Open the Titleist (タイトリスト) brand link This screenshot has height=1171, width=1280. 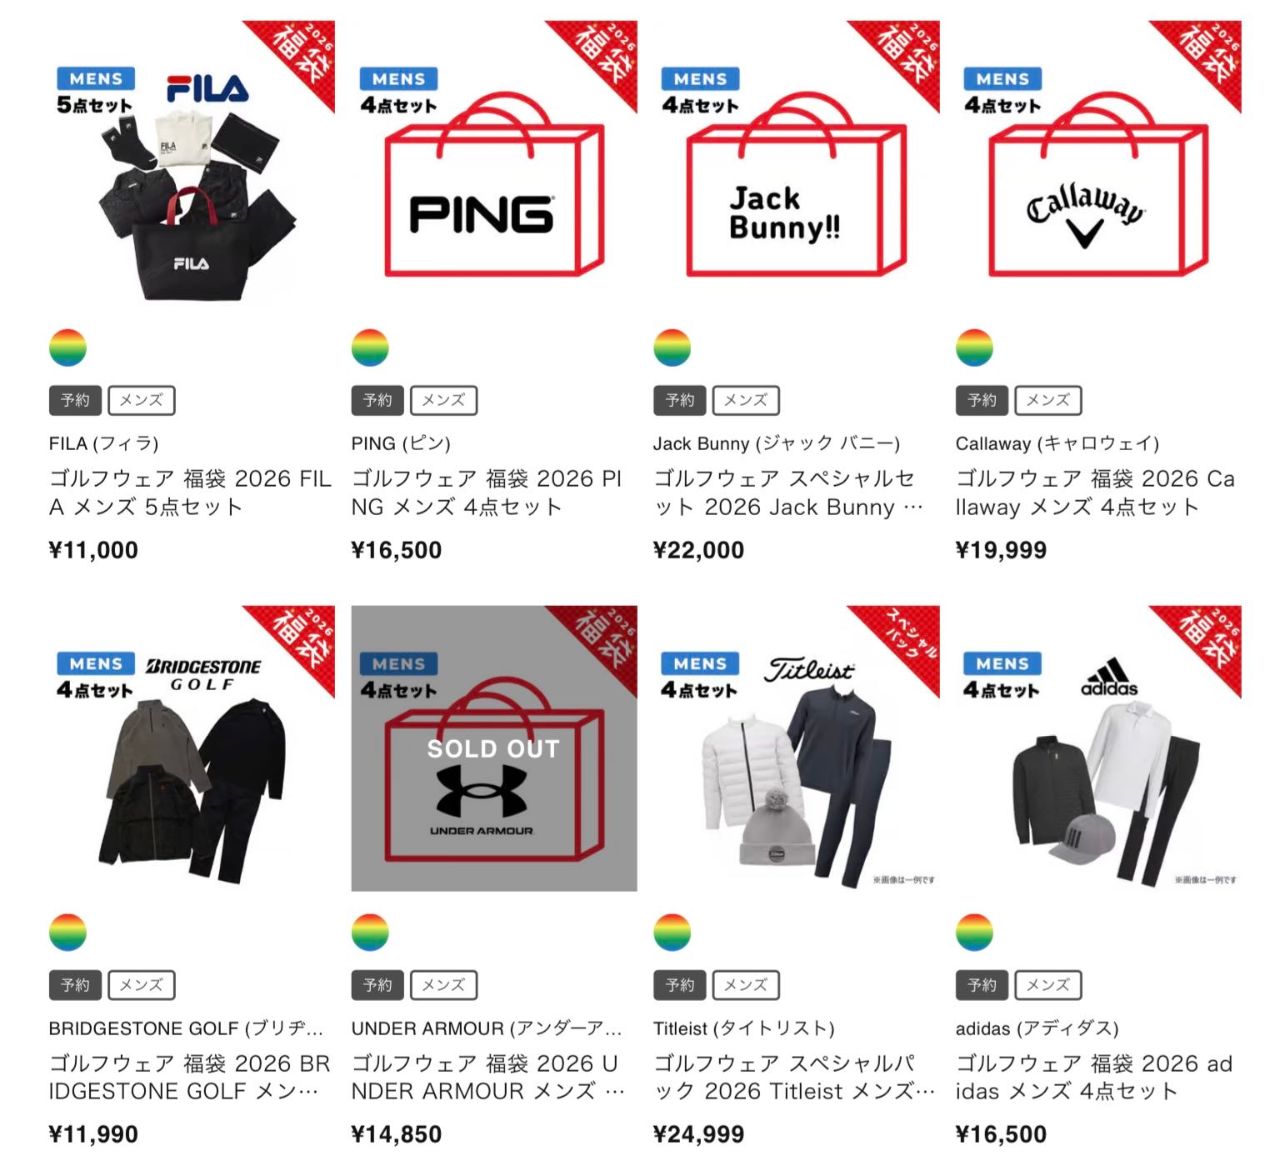pos(743,1028)
